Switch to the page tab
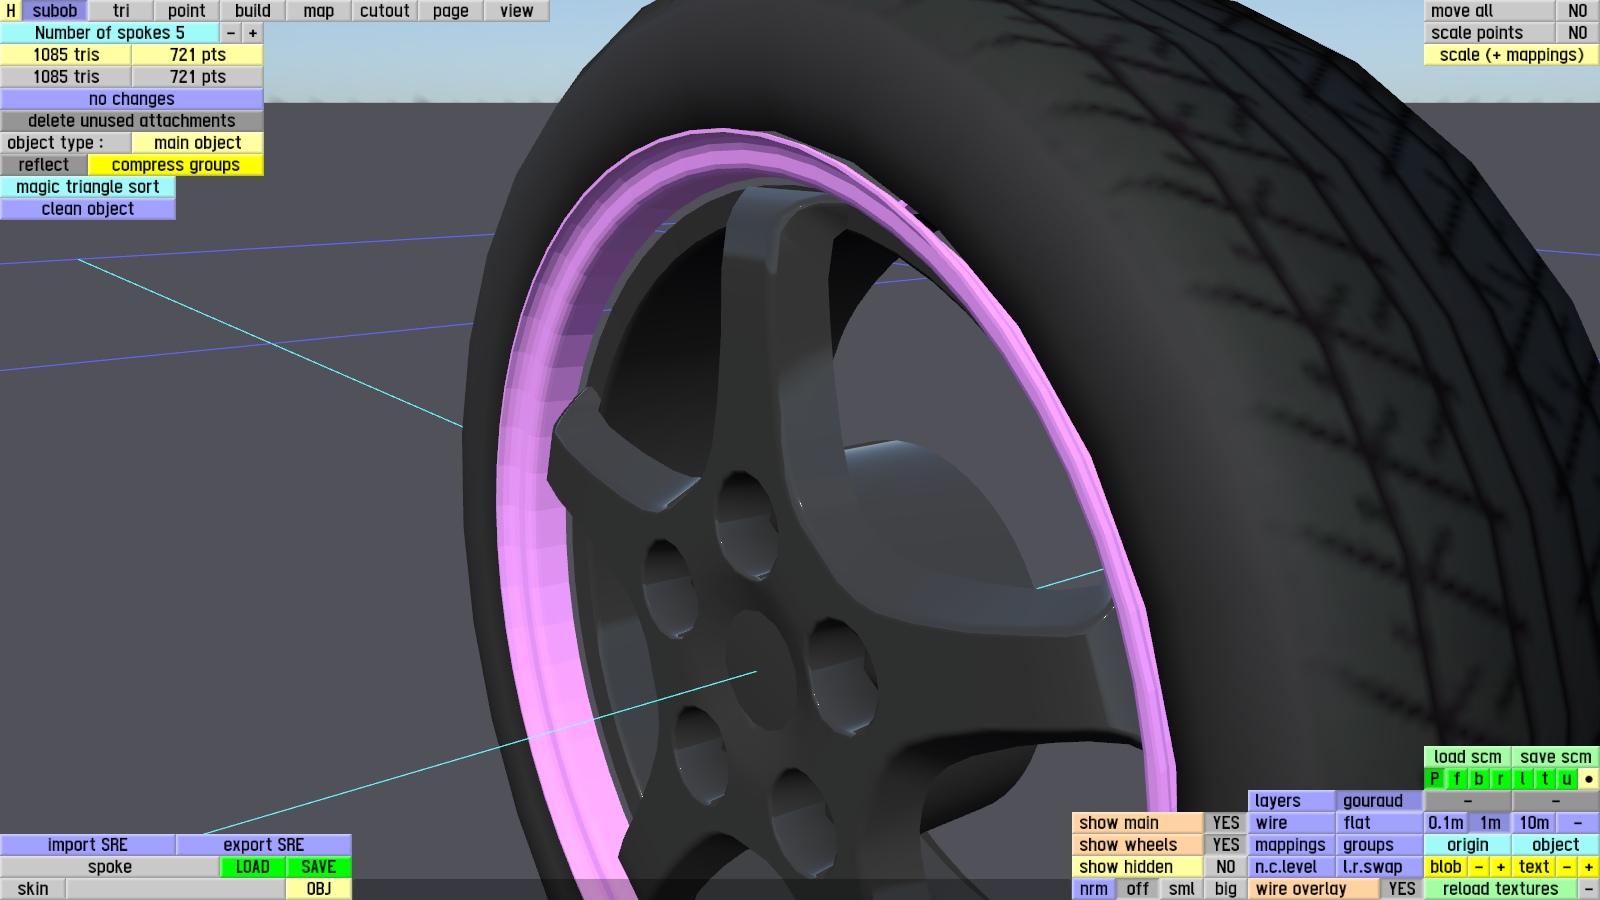 pos(451,11)
